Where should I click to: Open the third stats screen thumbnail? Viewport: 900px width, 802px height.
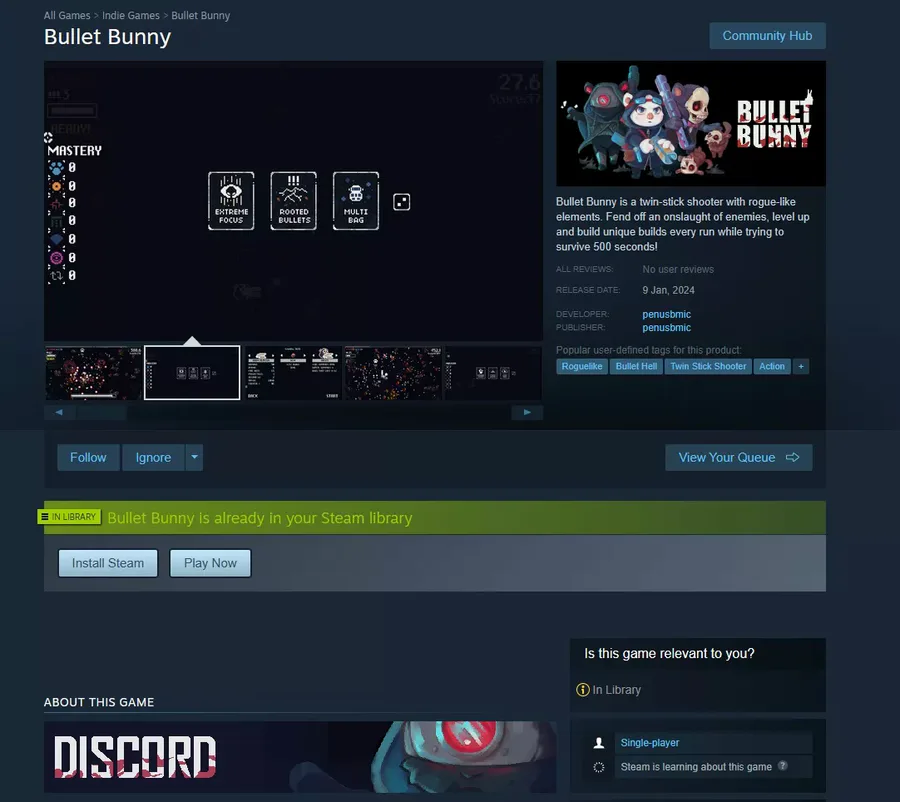(x=293, y=373)
